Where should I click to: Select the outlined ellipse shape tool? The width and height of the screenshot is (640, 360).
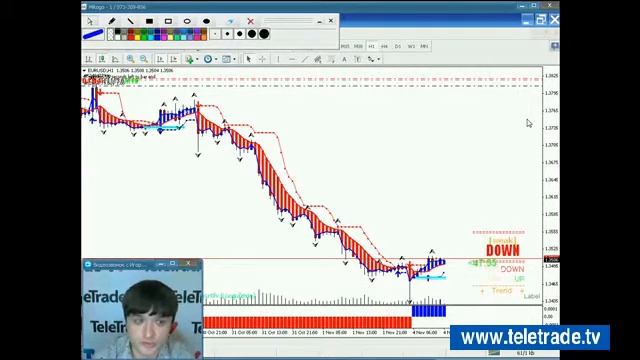click(187, 21)
